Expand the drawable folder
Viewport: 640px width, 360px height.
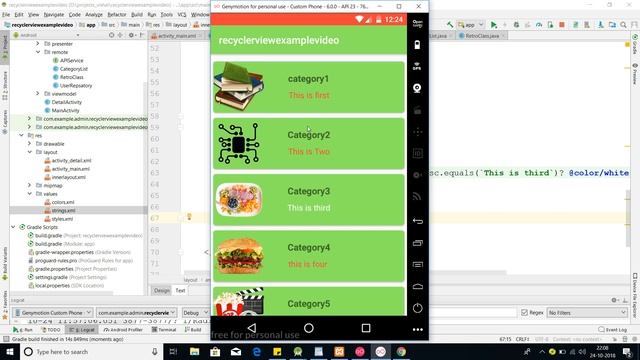[29, 144]
